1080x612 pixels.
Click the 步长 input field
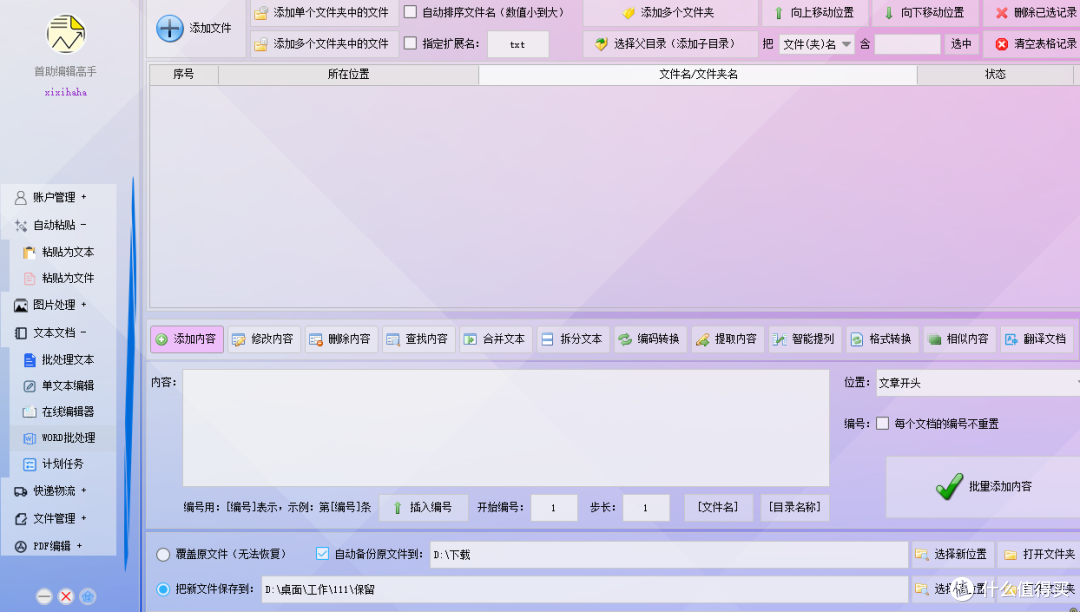coord(646,508)
